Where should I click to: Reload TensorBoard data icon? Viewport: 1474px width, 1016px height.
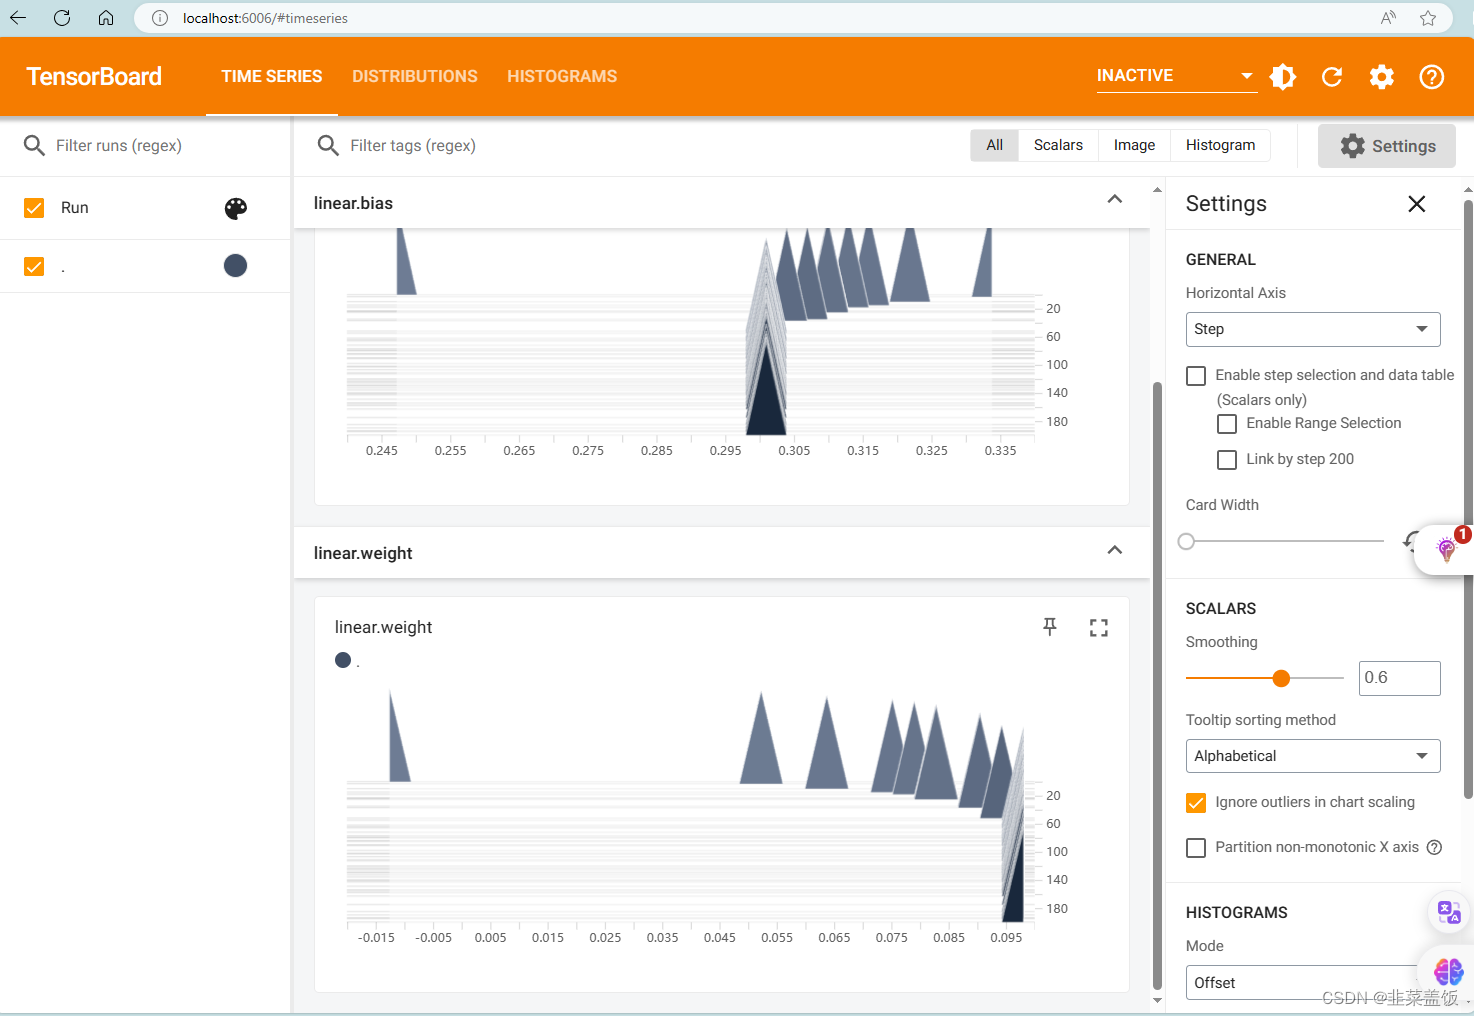pyautogui.click(x=1332, y=77)
